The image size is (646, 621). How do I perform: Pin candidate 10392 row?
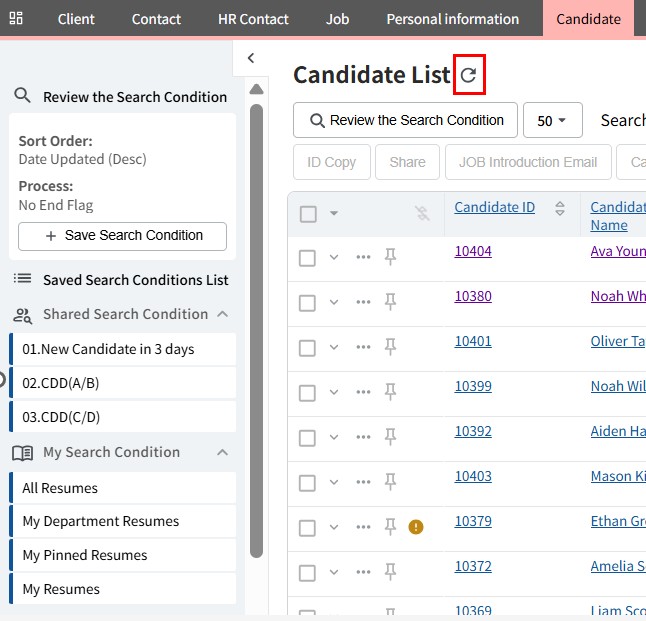391,437
